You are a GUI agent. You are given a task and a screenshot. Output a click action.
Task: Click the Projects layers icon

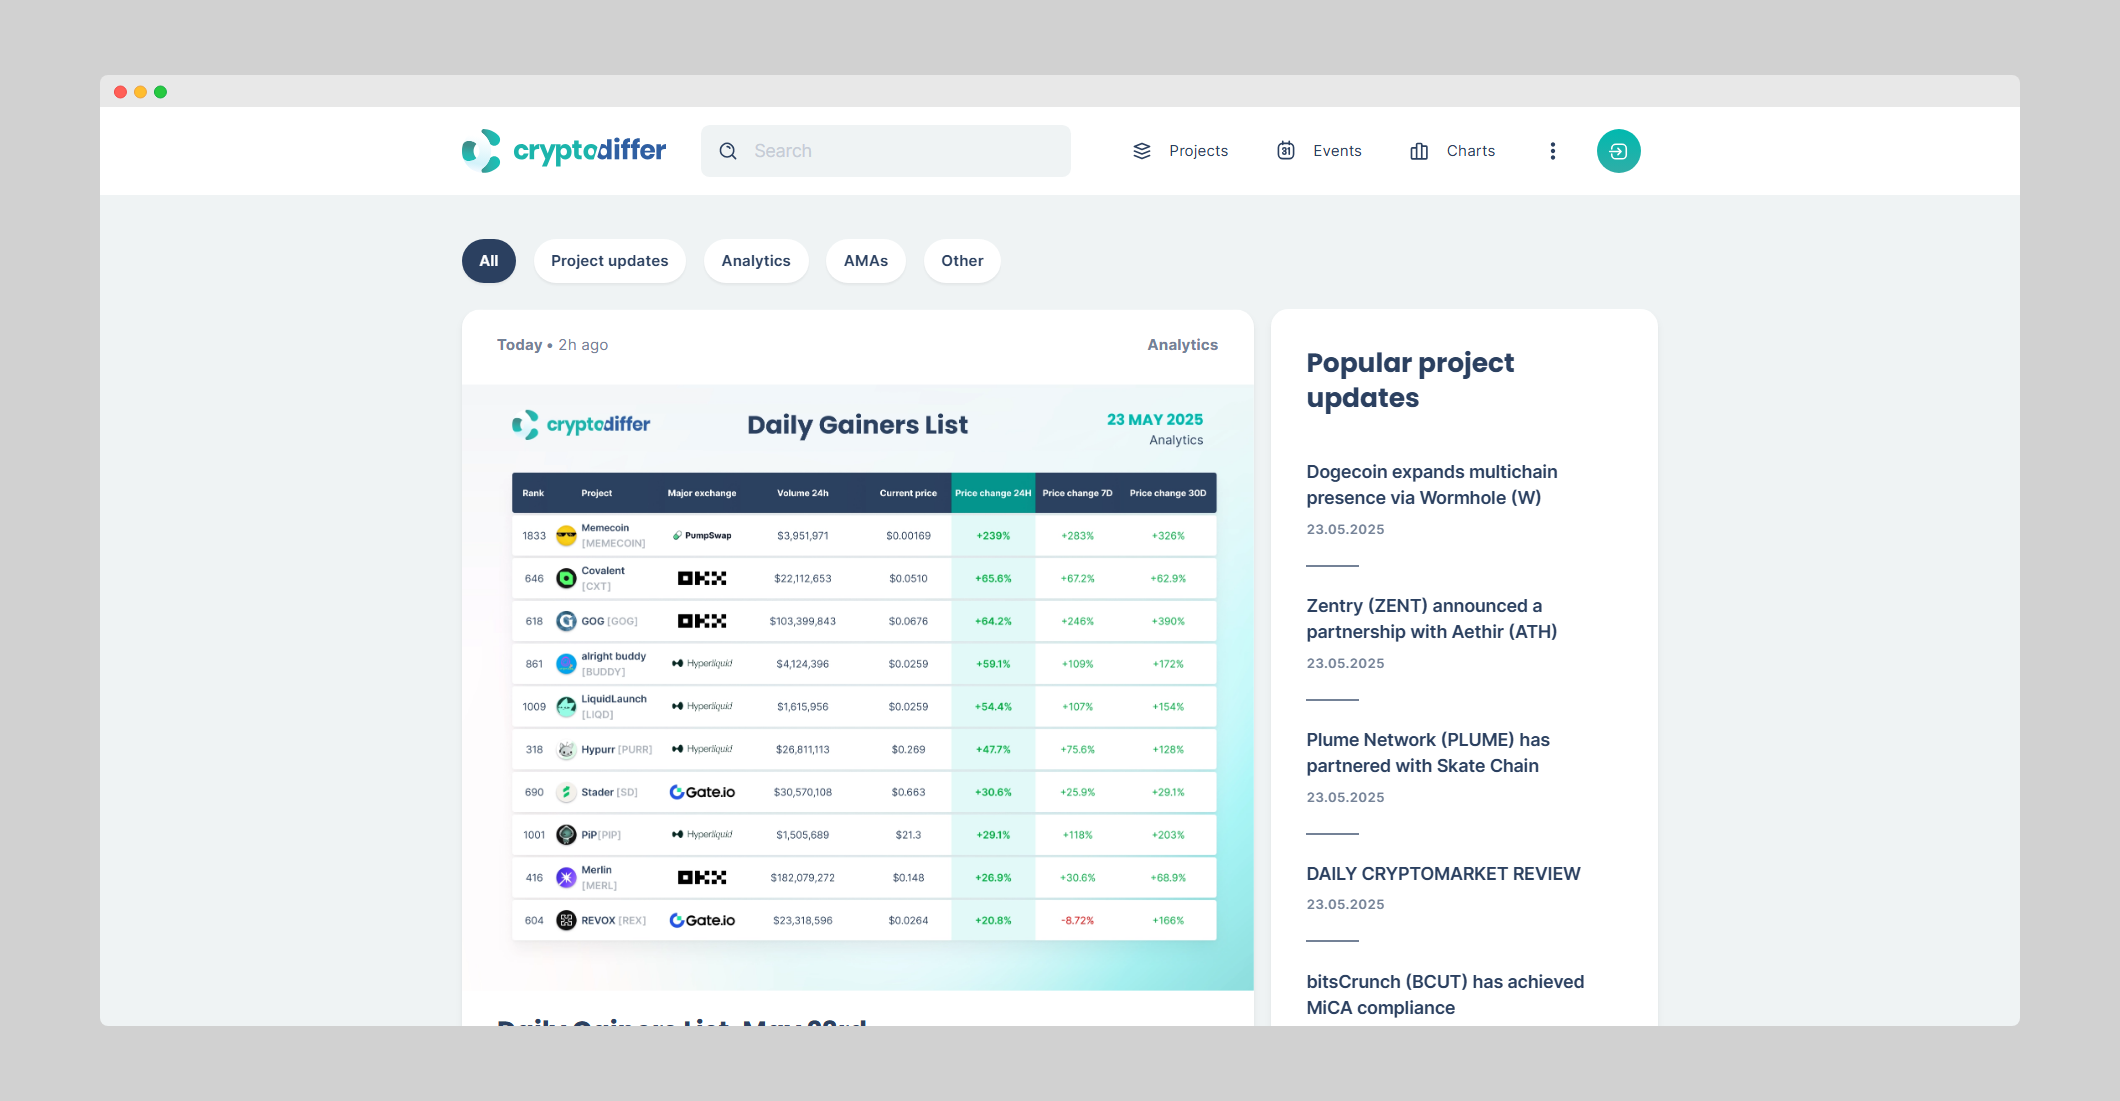[x=1142, y=151]
